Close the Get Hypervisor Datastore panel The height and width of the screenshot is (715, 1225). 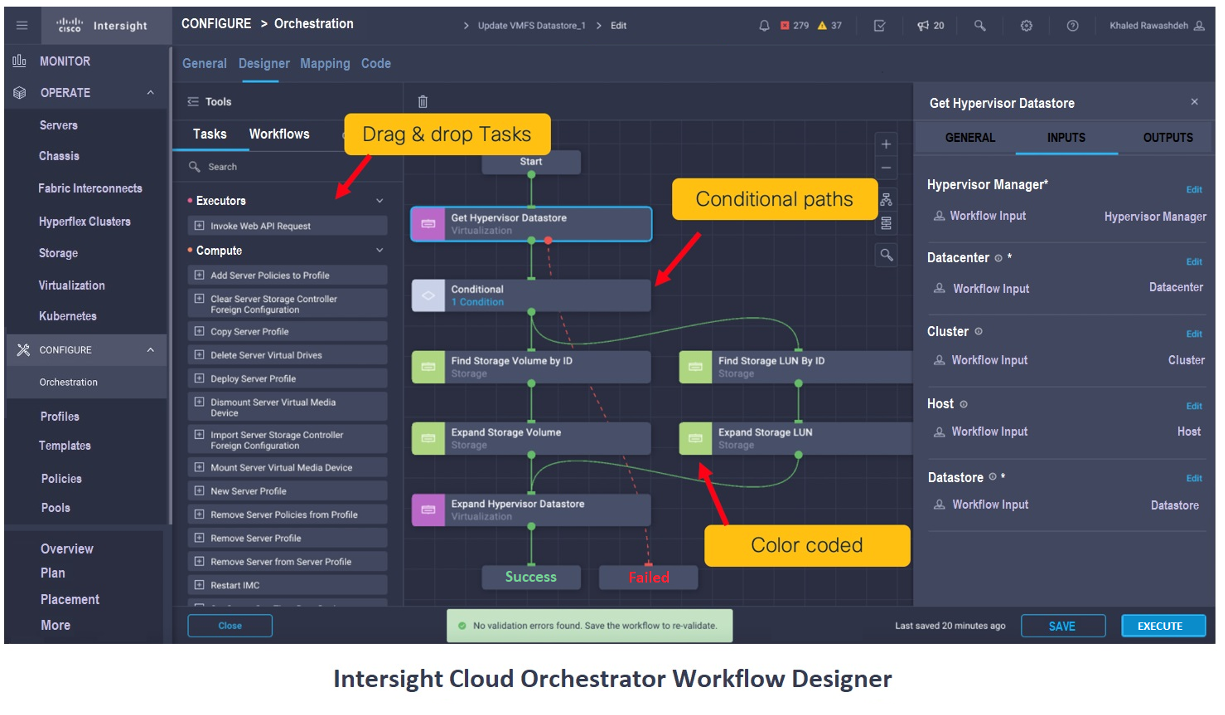click(x=1194, y=103)
